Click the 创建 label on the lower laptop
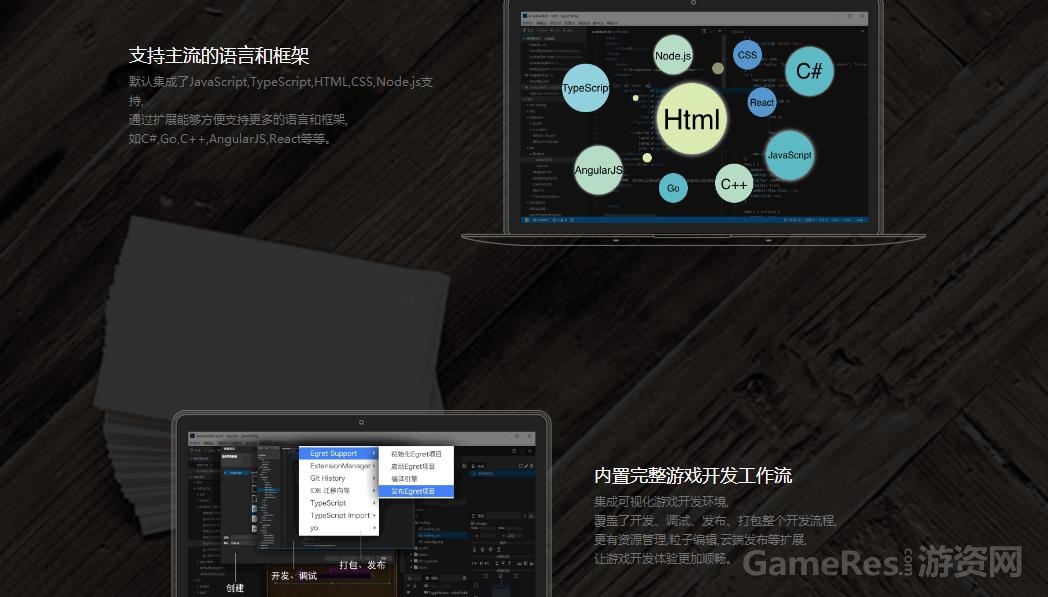 pyautogui.click(x=235, y=588)
